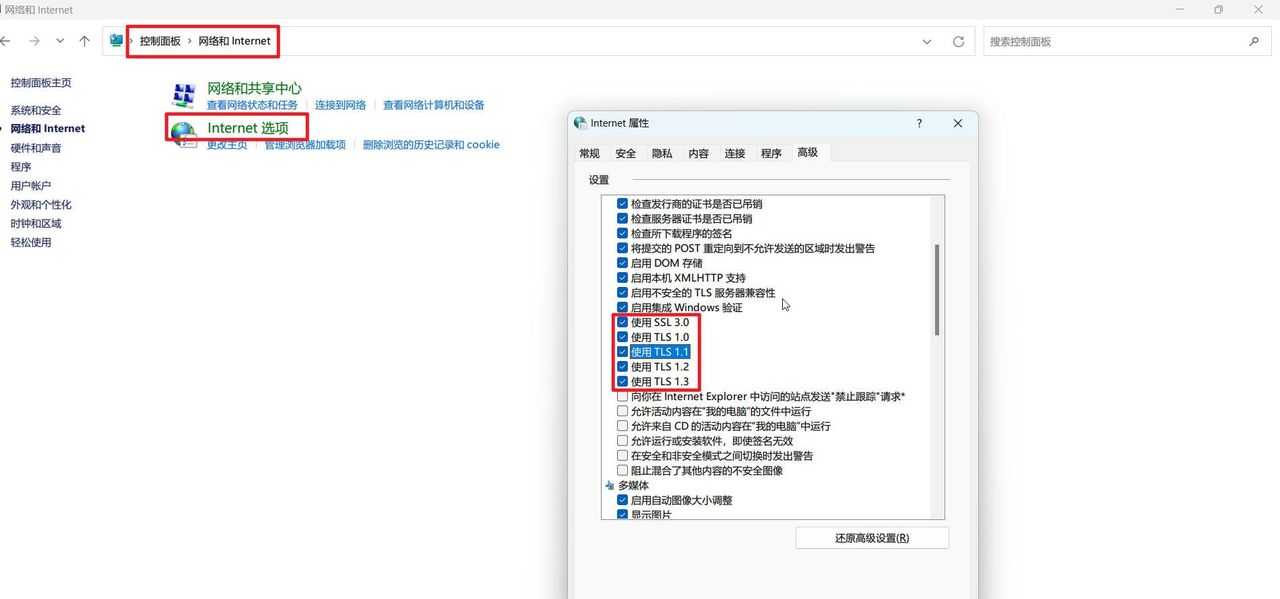Screen dimensions: 1280x599
Task: Enable 在安全和非安全模式之间切换时发出警告
Action: pos(623,456)
